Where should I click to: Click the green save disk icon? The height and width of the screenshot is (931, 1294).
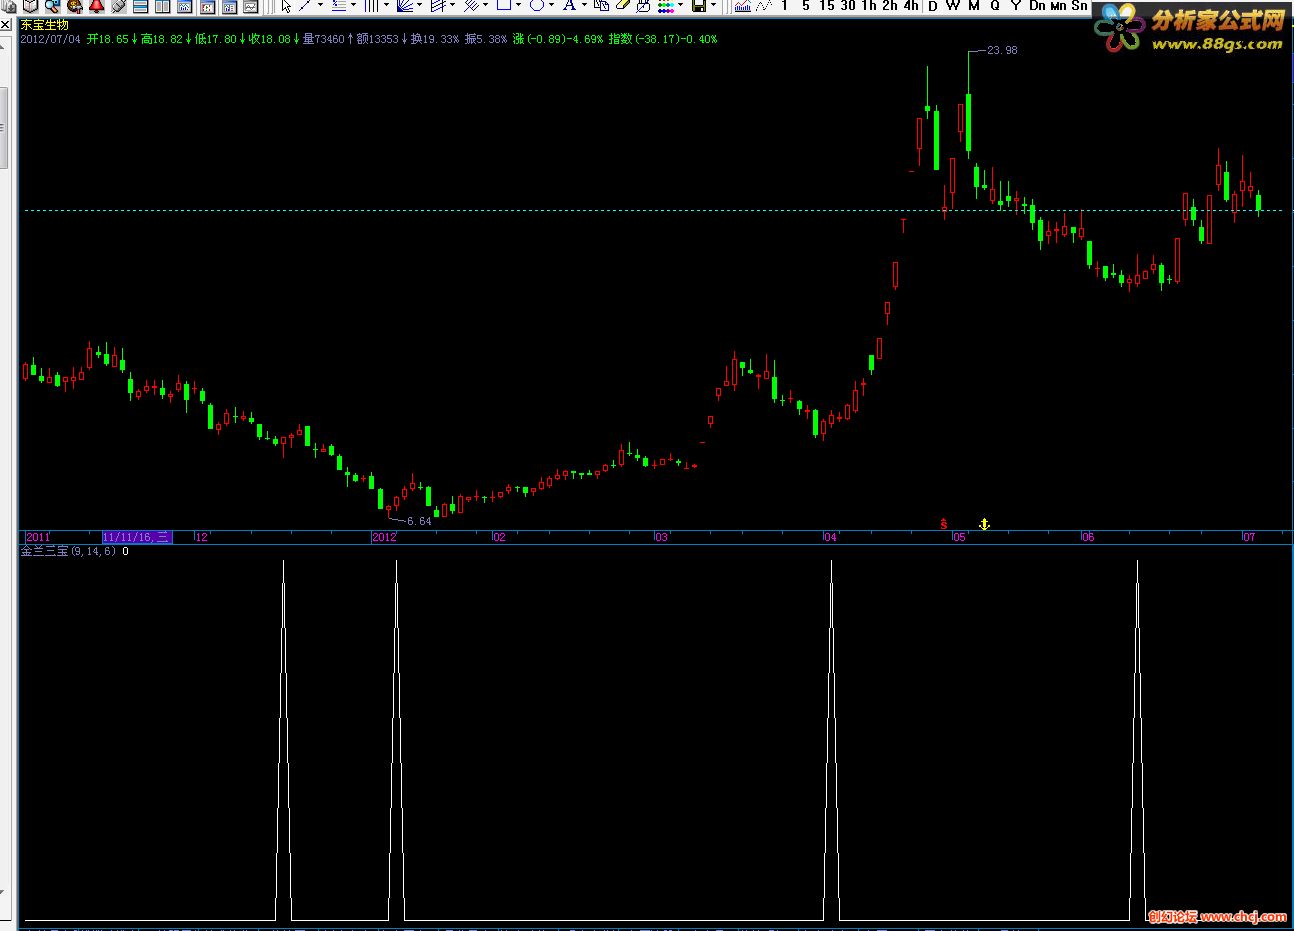(x=699, y=5)
